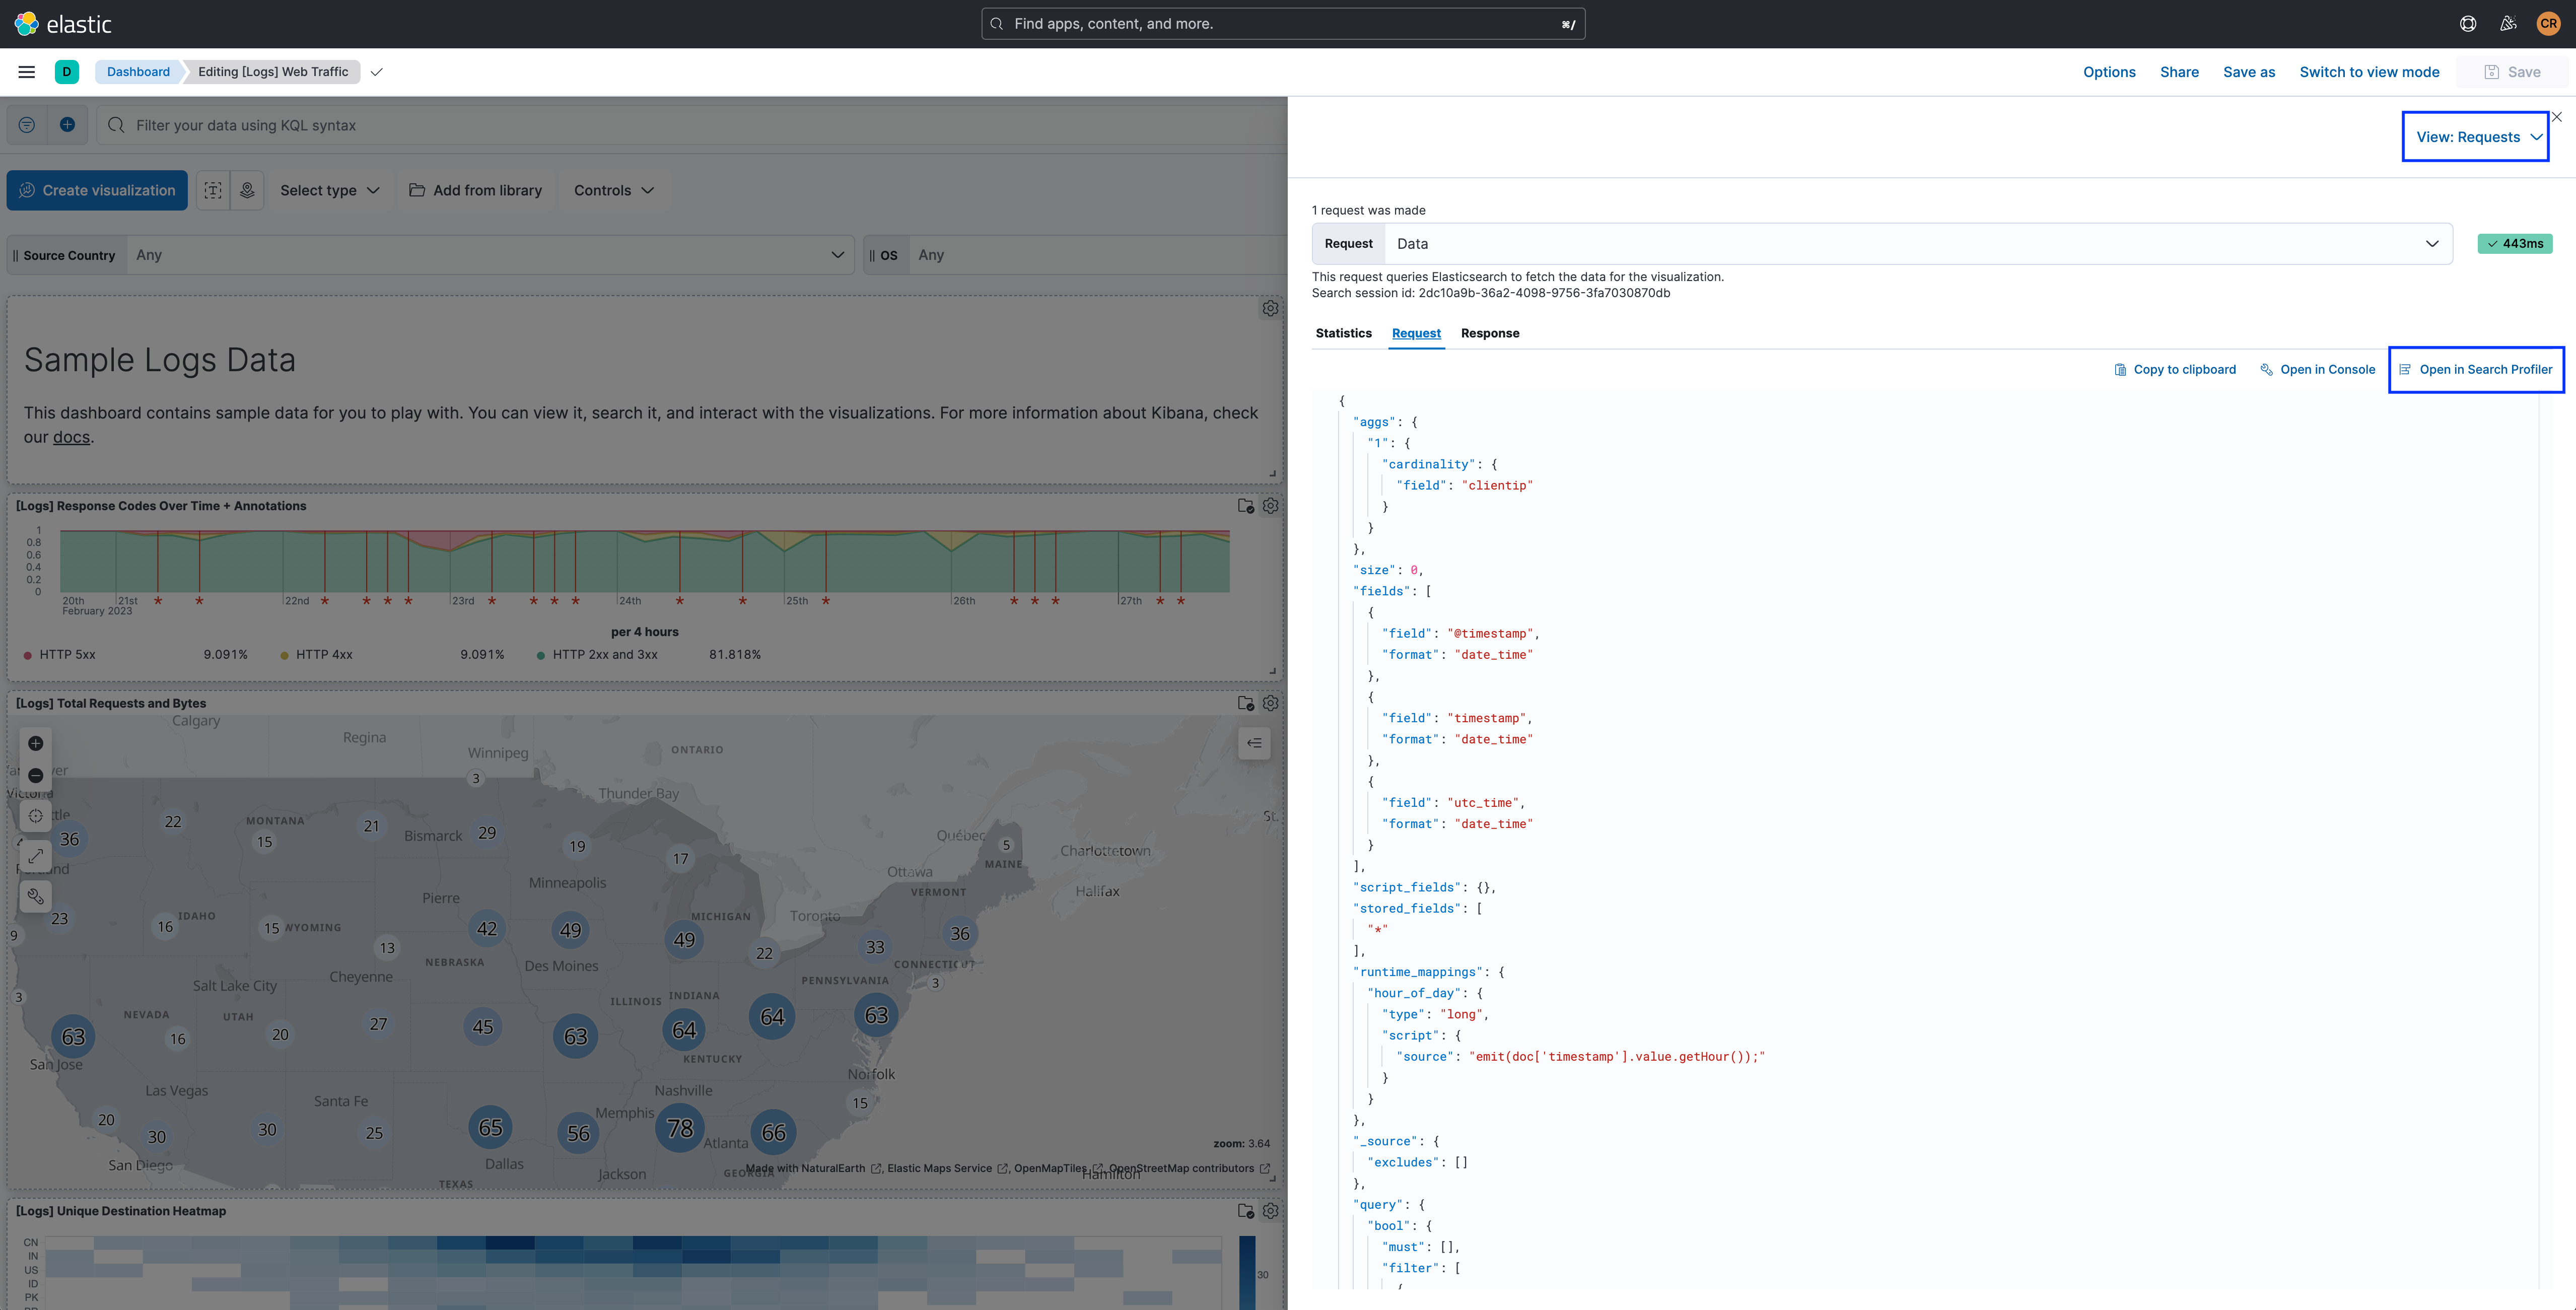Click the Elastic logo
Screen dimensions: 2576x1310
63,24
